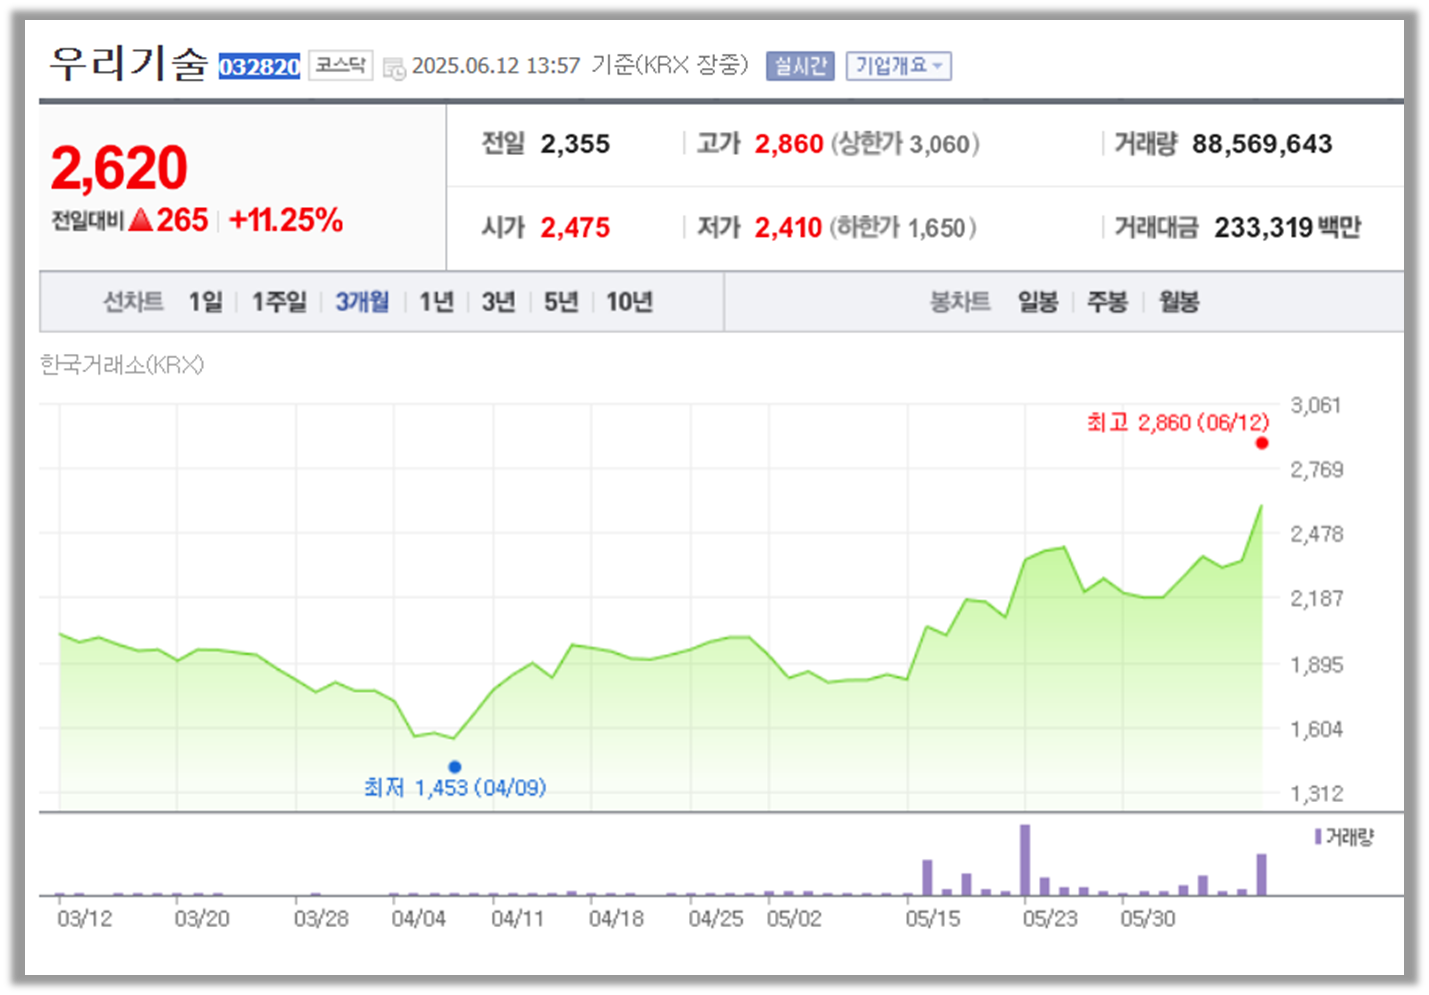The image size is (1429, 995).
Task: Show the 일봉 candlestick chart
Action: pos(1038,301)
